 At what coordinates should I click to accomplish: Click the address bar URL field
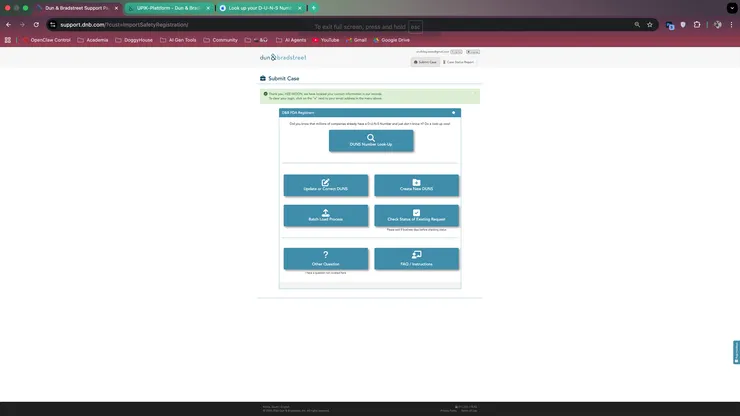coord(180,24)
